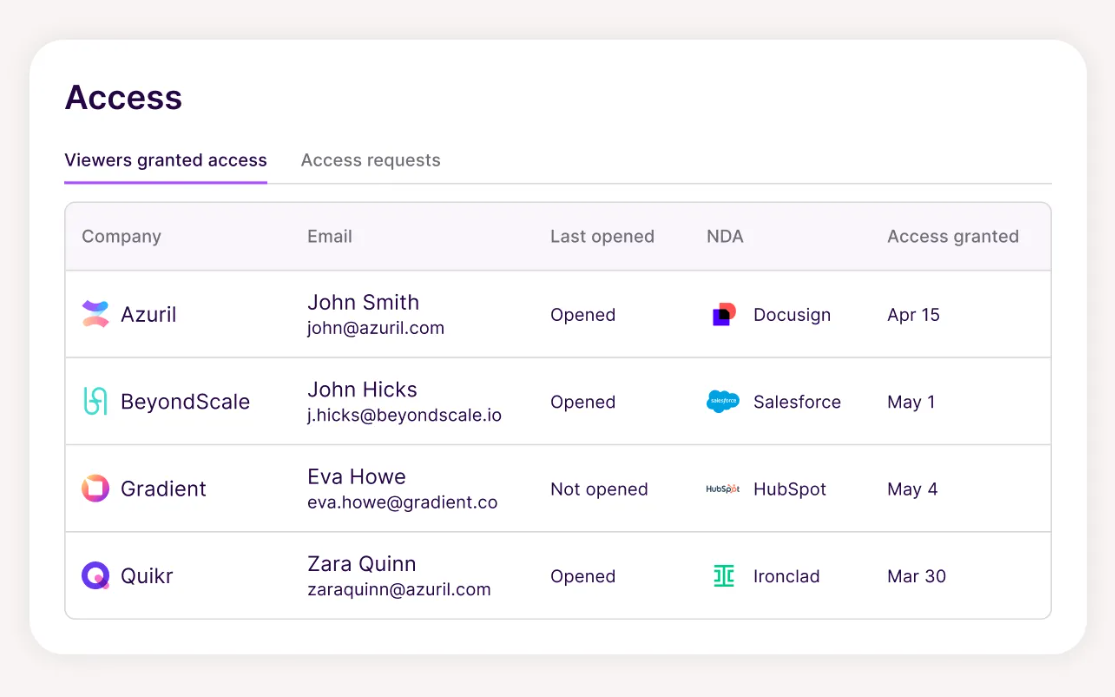The width and height of the screenshot is (1115, 697).
Task: Click the email john@azuril.com
Action: 375,327
